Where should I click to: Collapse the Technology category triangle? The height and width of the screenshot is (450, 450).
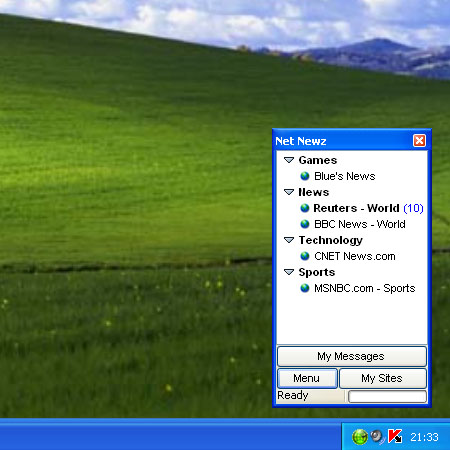tap(289, 240)
